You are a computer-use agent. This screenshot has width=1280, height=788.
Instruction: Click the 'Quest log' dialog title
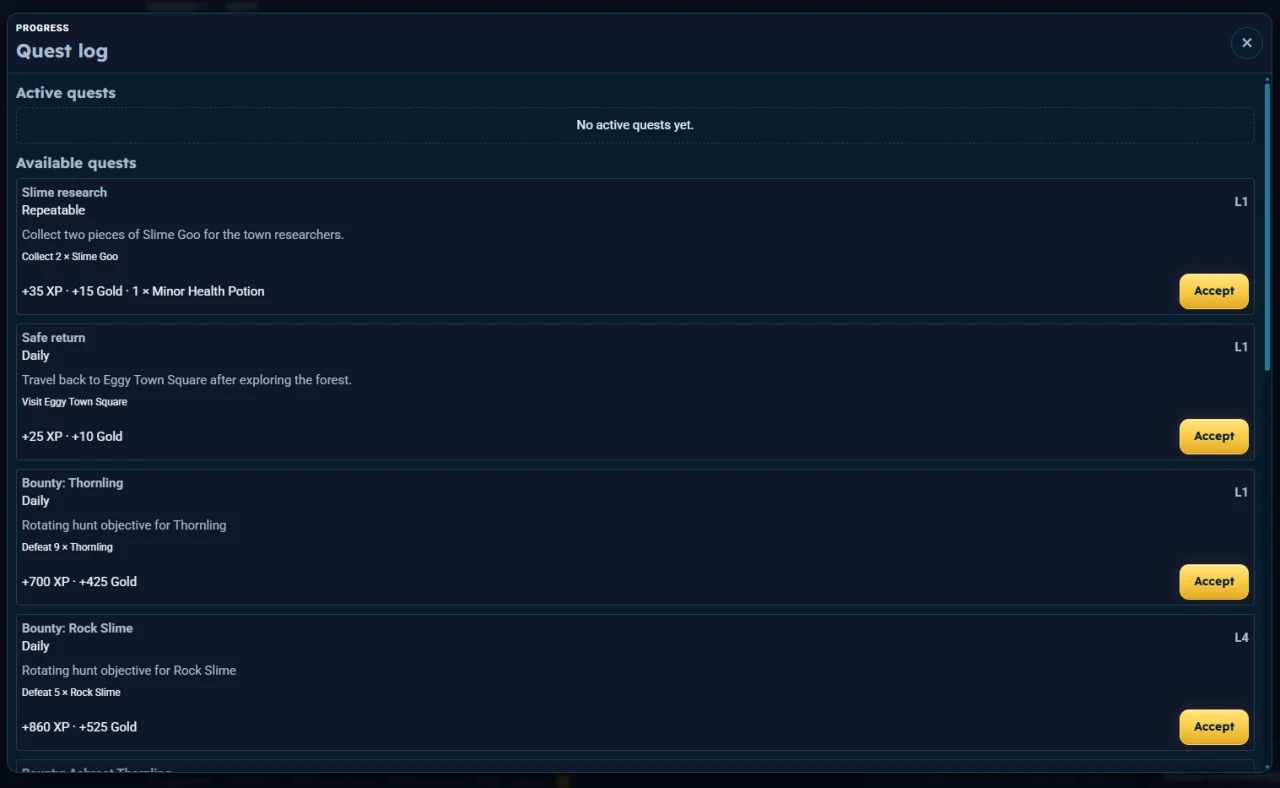tap(62, 51)
